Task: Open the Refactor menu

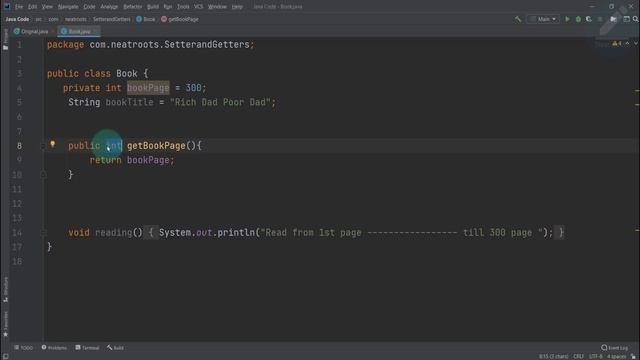Action: (133, 7)
